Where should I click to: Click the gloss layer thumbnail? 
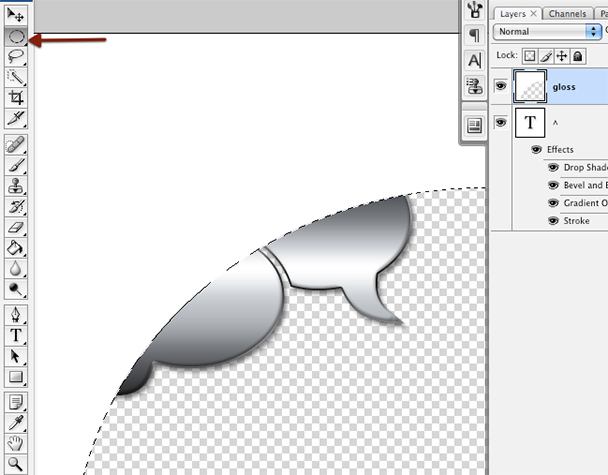530,86
